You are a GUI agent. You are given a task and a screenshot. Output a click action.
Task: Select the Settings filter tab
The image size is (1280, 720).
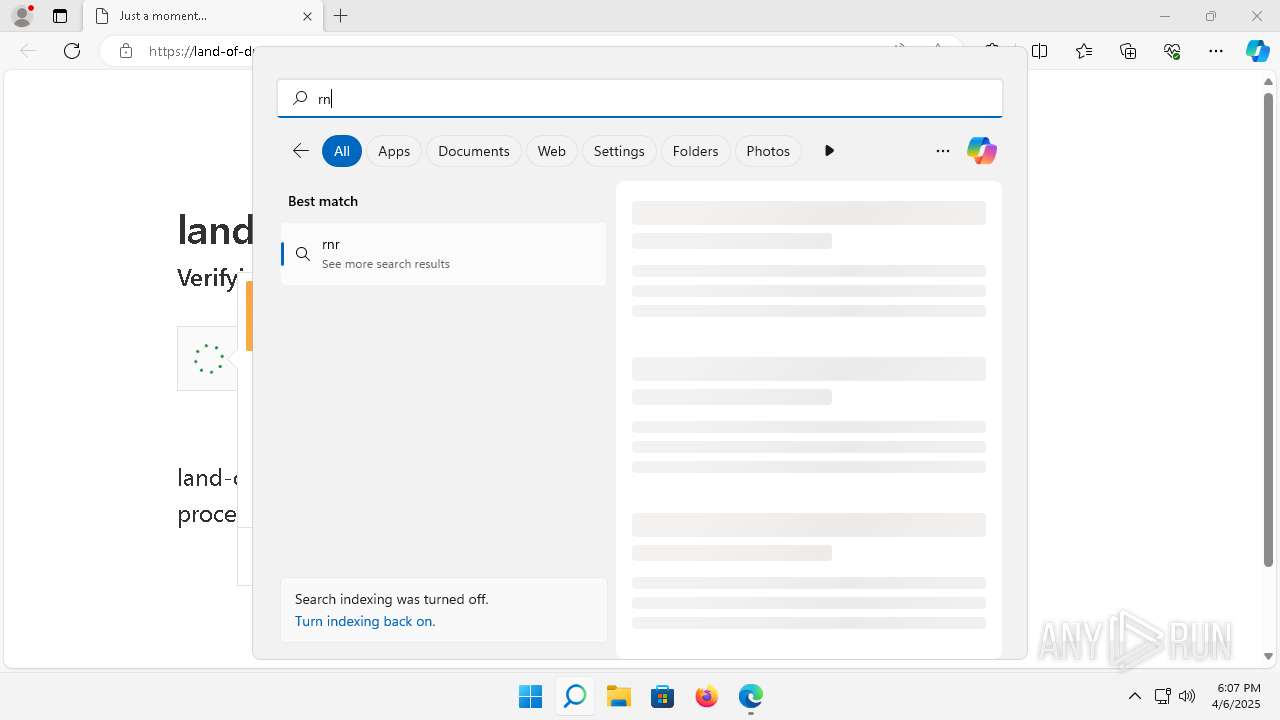(619, 151)
